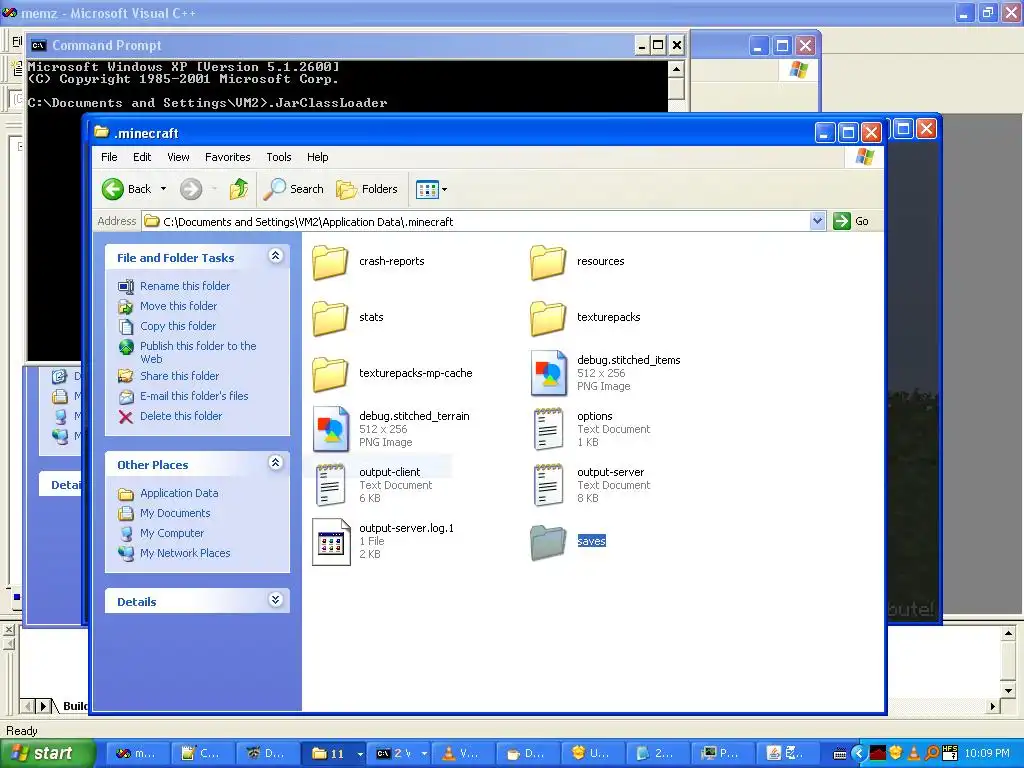The image size is (1024, 768).
Task: Toggle the Folders pane button
Action: (x=367, y=189)
